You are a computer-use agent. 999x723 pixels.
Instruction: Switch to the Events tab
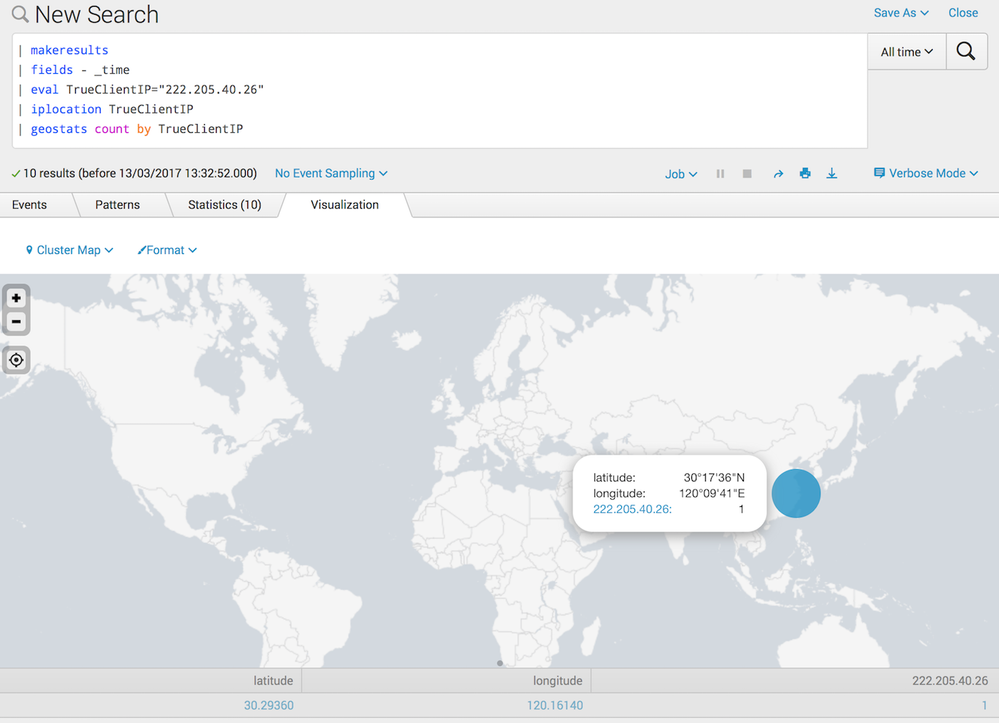tap(30, 205)
